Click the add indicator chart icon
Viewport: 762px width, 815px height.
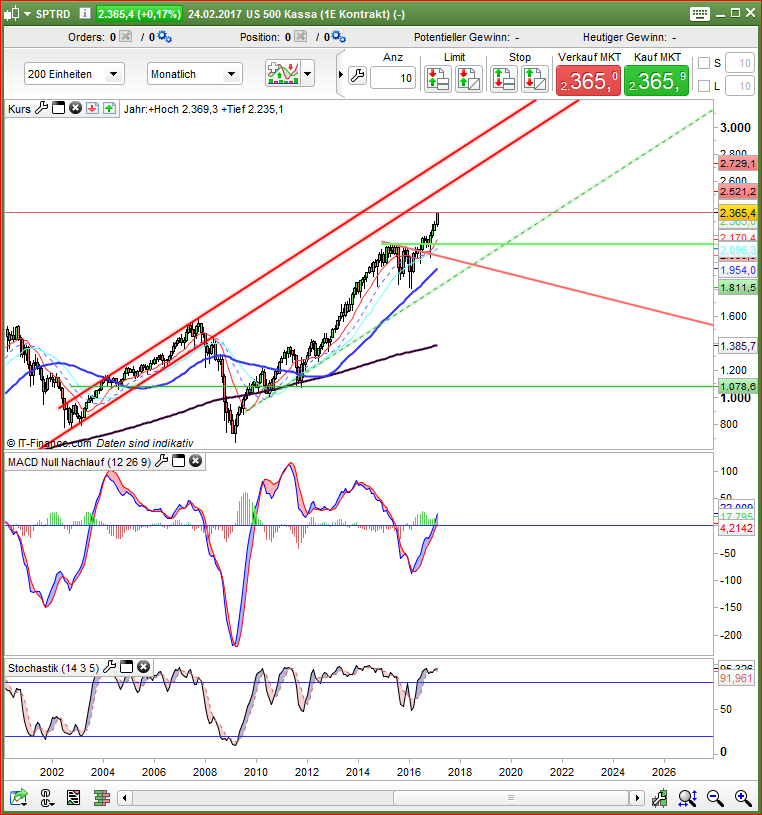click(x=282, y=73)
